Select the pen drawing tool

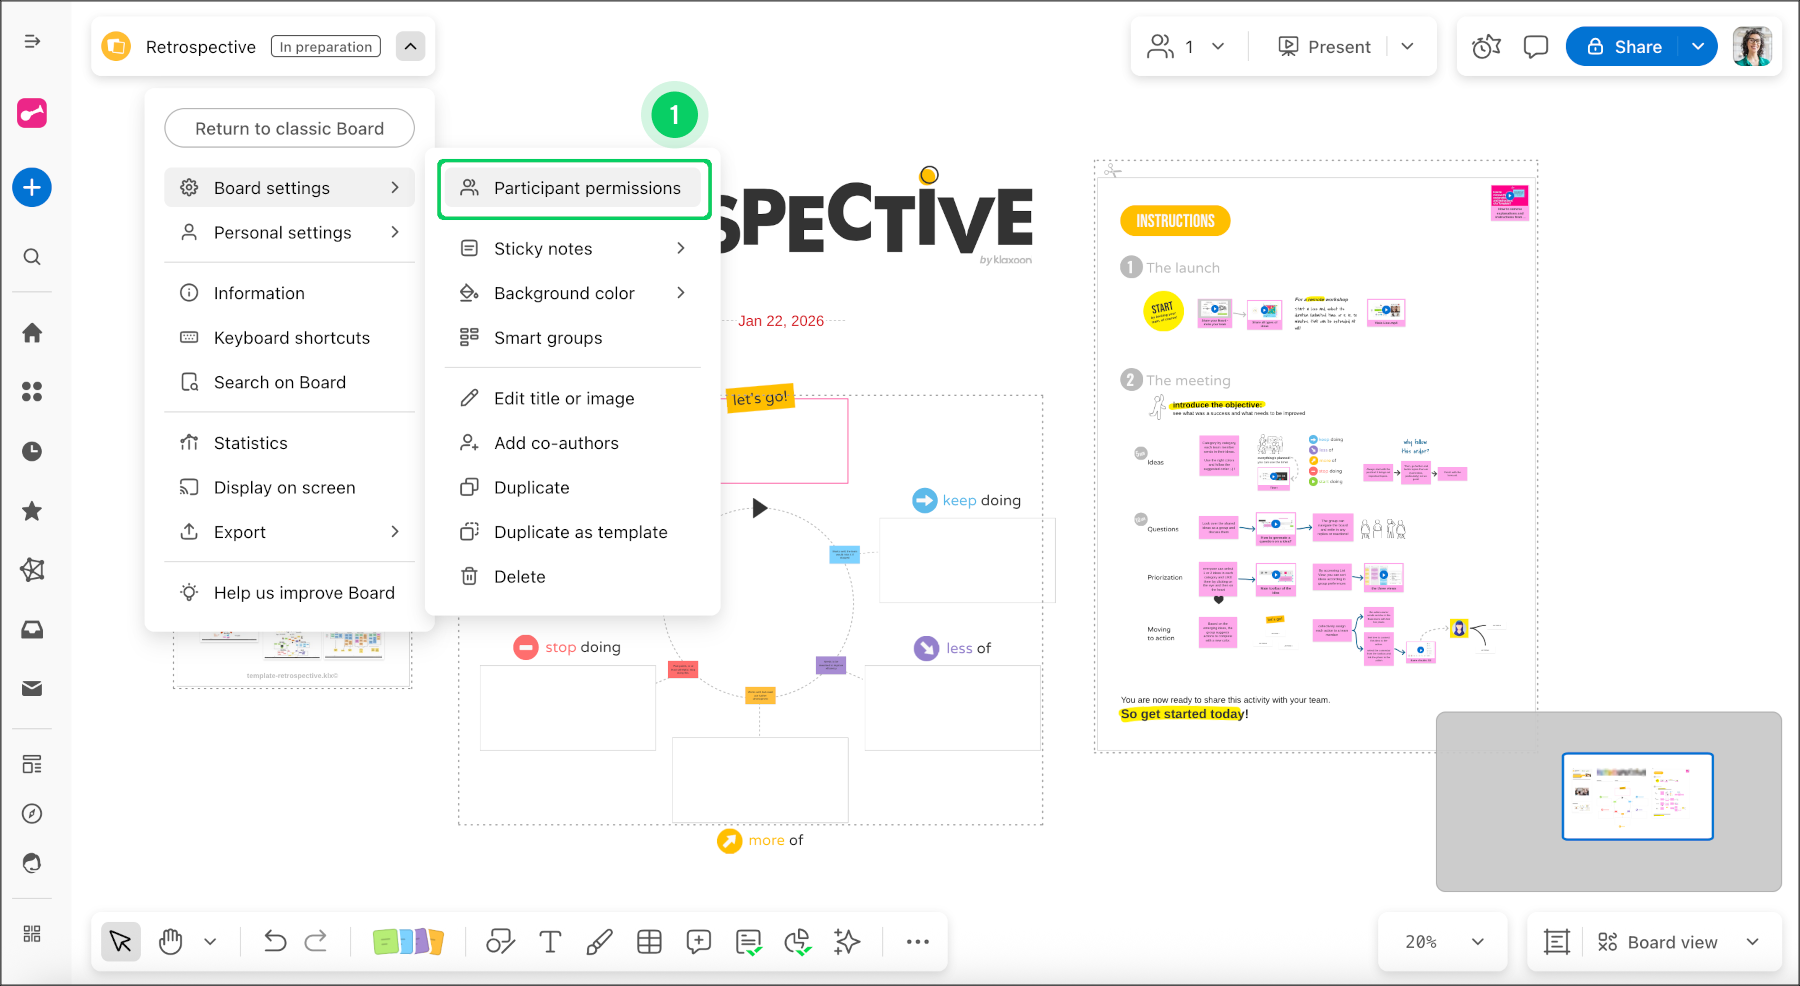tap(599, 941)
